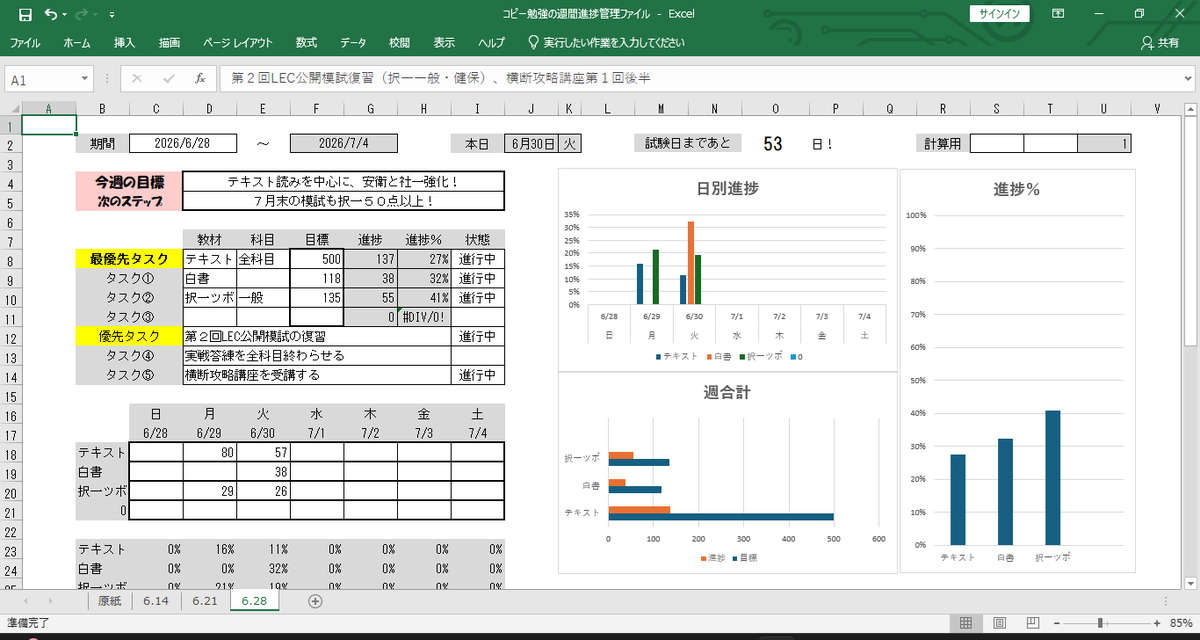The width and height of the screenshot is (1200, 640).
Task: Add a new sheet with plus icon
Action: (315, 601)
